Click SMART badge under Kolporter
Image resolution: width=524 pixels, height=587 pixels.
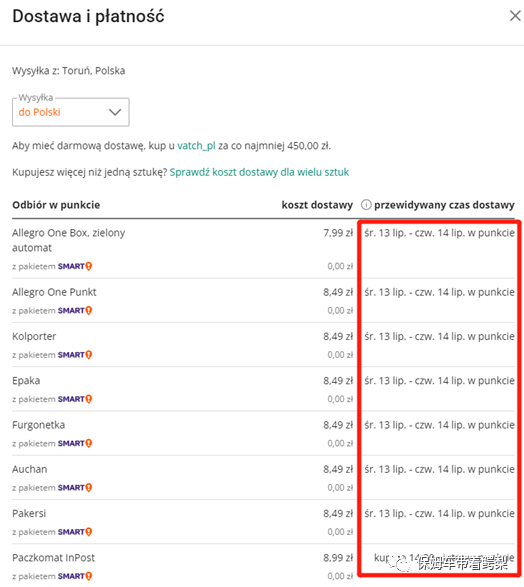75,355
